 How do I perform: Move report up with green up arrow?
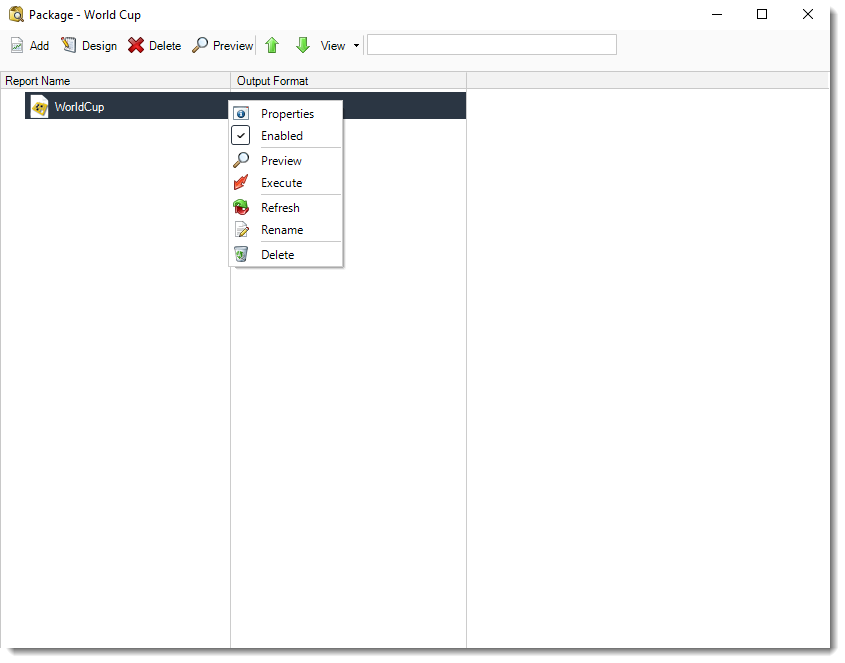point(272,46)
